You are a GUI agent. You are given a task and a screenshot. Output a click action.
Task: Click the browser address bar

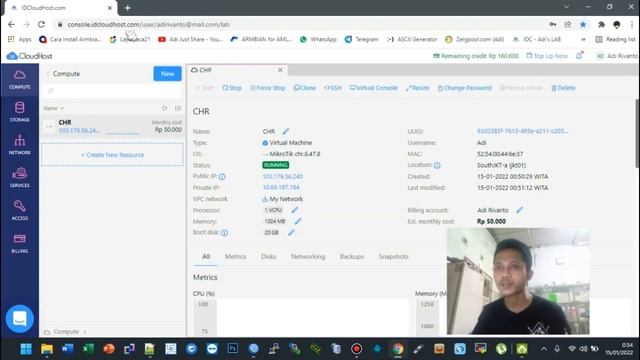(x=302, y=24)
